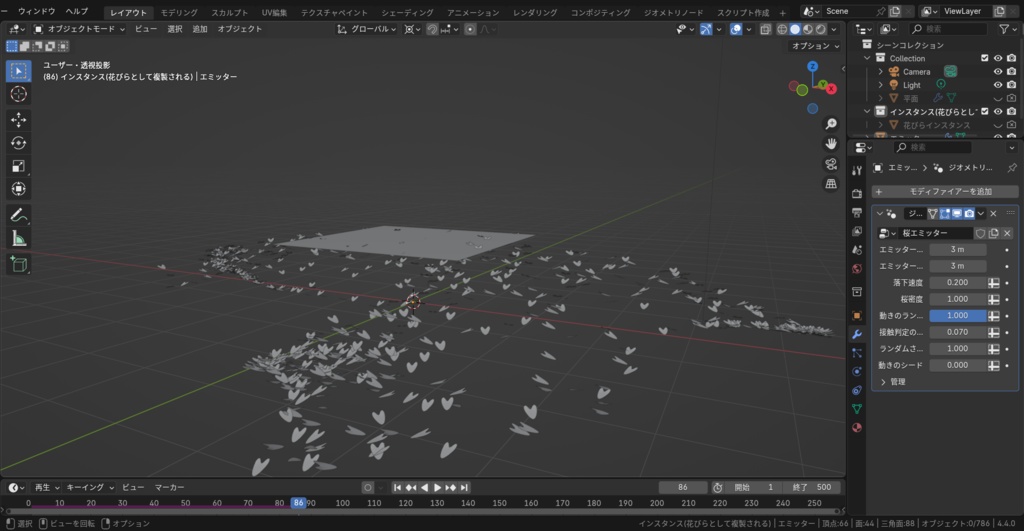
Task: Adjust the 桜密度 value field 1.000
Action: coord(957,298)
